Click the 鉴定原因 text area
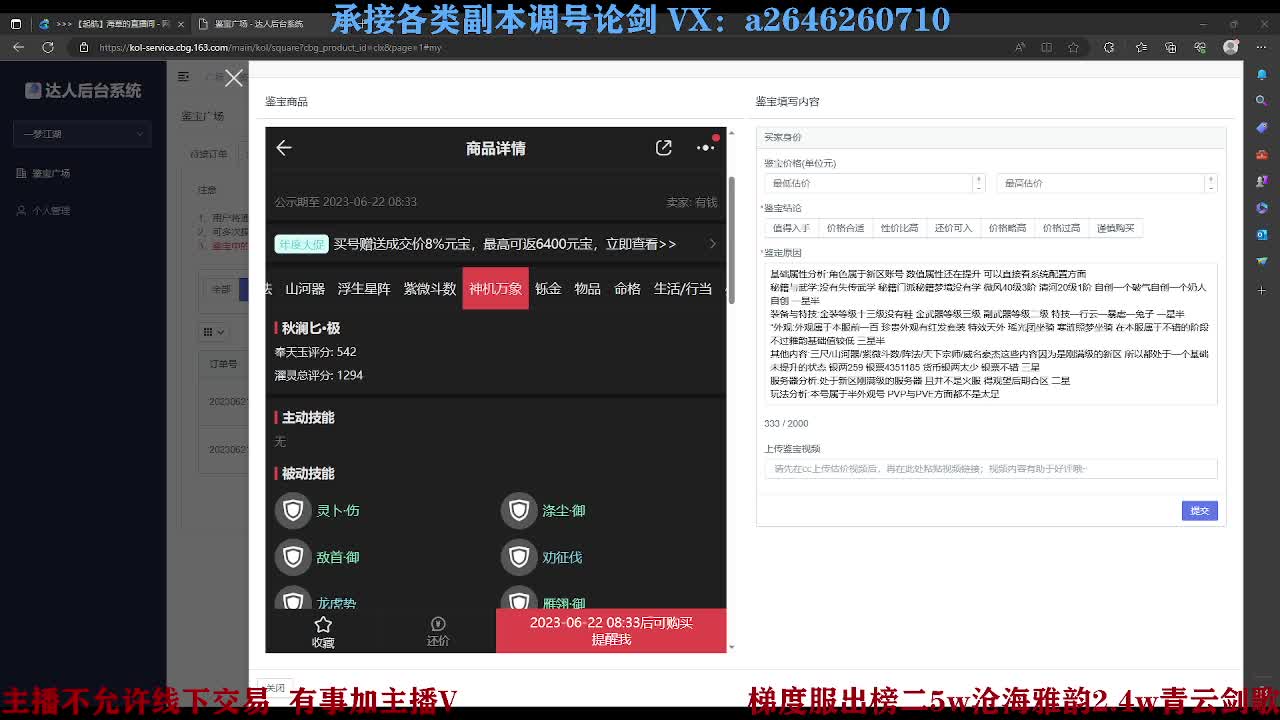Screen dimensions: 1280x720 click(x=991, y=334)
